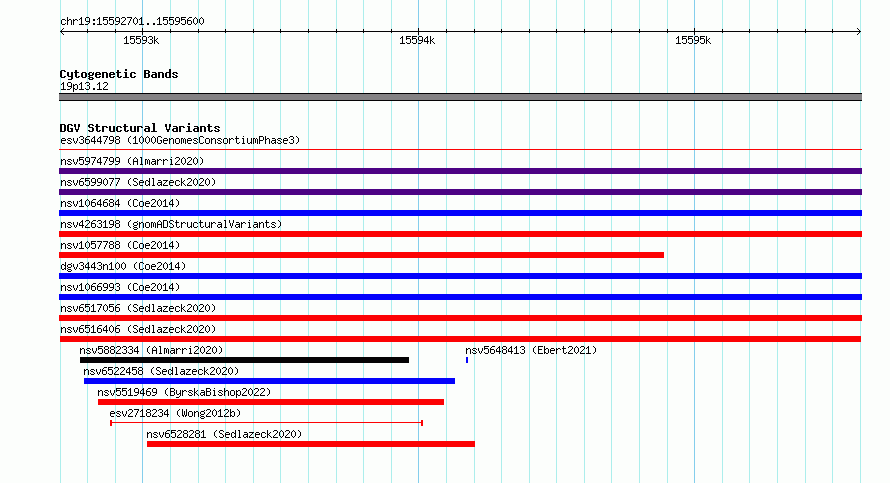The height and width of the screenshot is (483, 890).
Task: Click the purple nsv5974799 variant bar
Action: pos(460,171)
